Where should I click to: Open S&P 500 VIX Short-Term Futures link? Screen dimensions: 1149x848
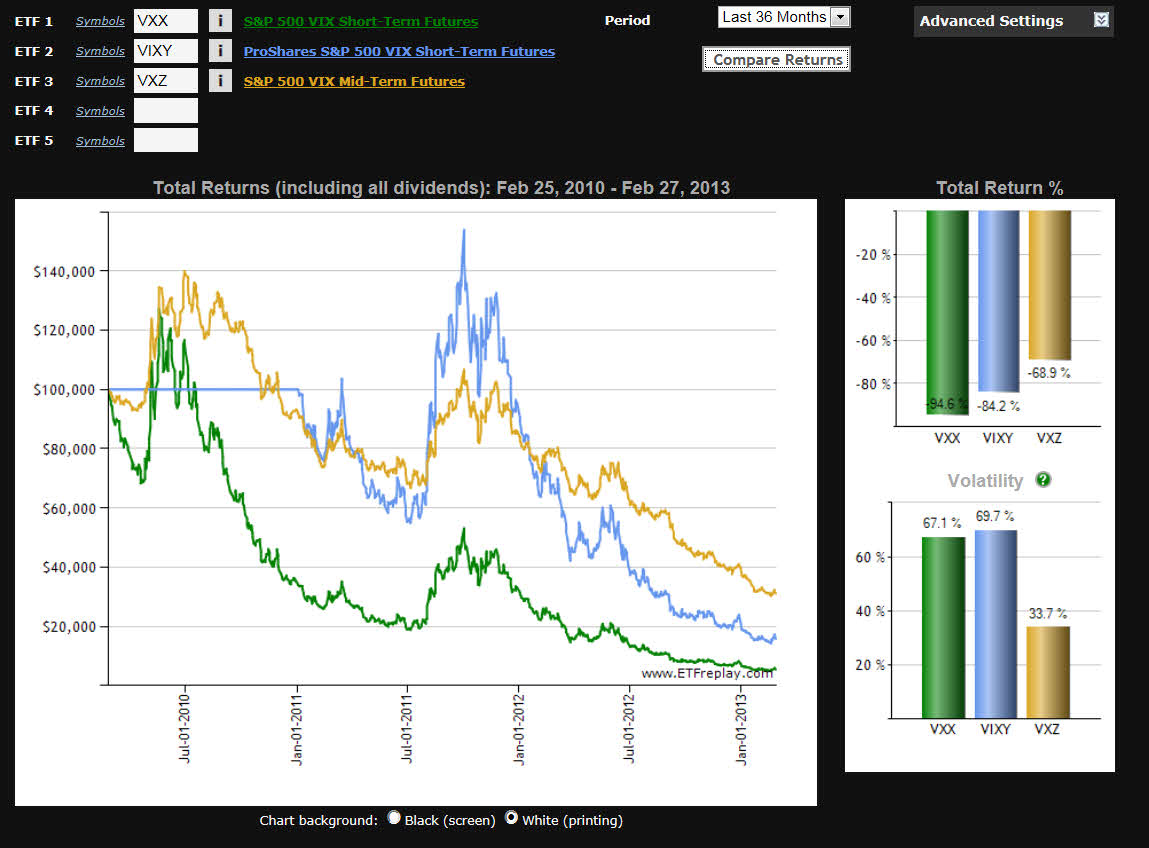[x=361, y=21]
